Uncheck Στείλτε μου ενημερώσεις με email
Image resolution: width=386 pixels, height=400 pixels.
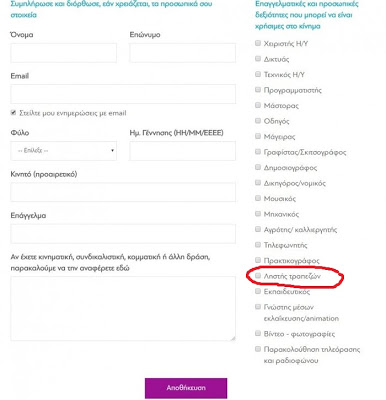(x=13, y=113)
